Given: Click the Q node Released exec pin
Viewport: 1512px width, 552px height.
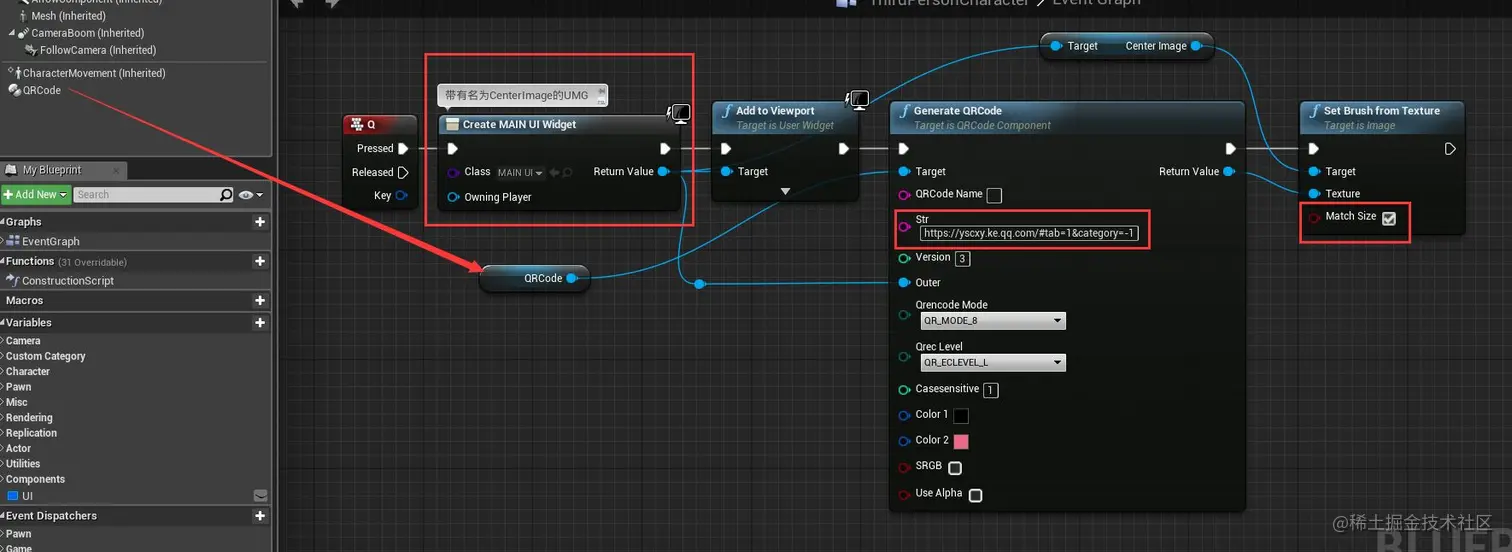Looking at the screenshot, I should coord(403,172).
